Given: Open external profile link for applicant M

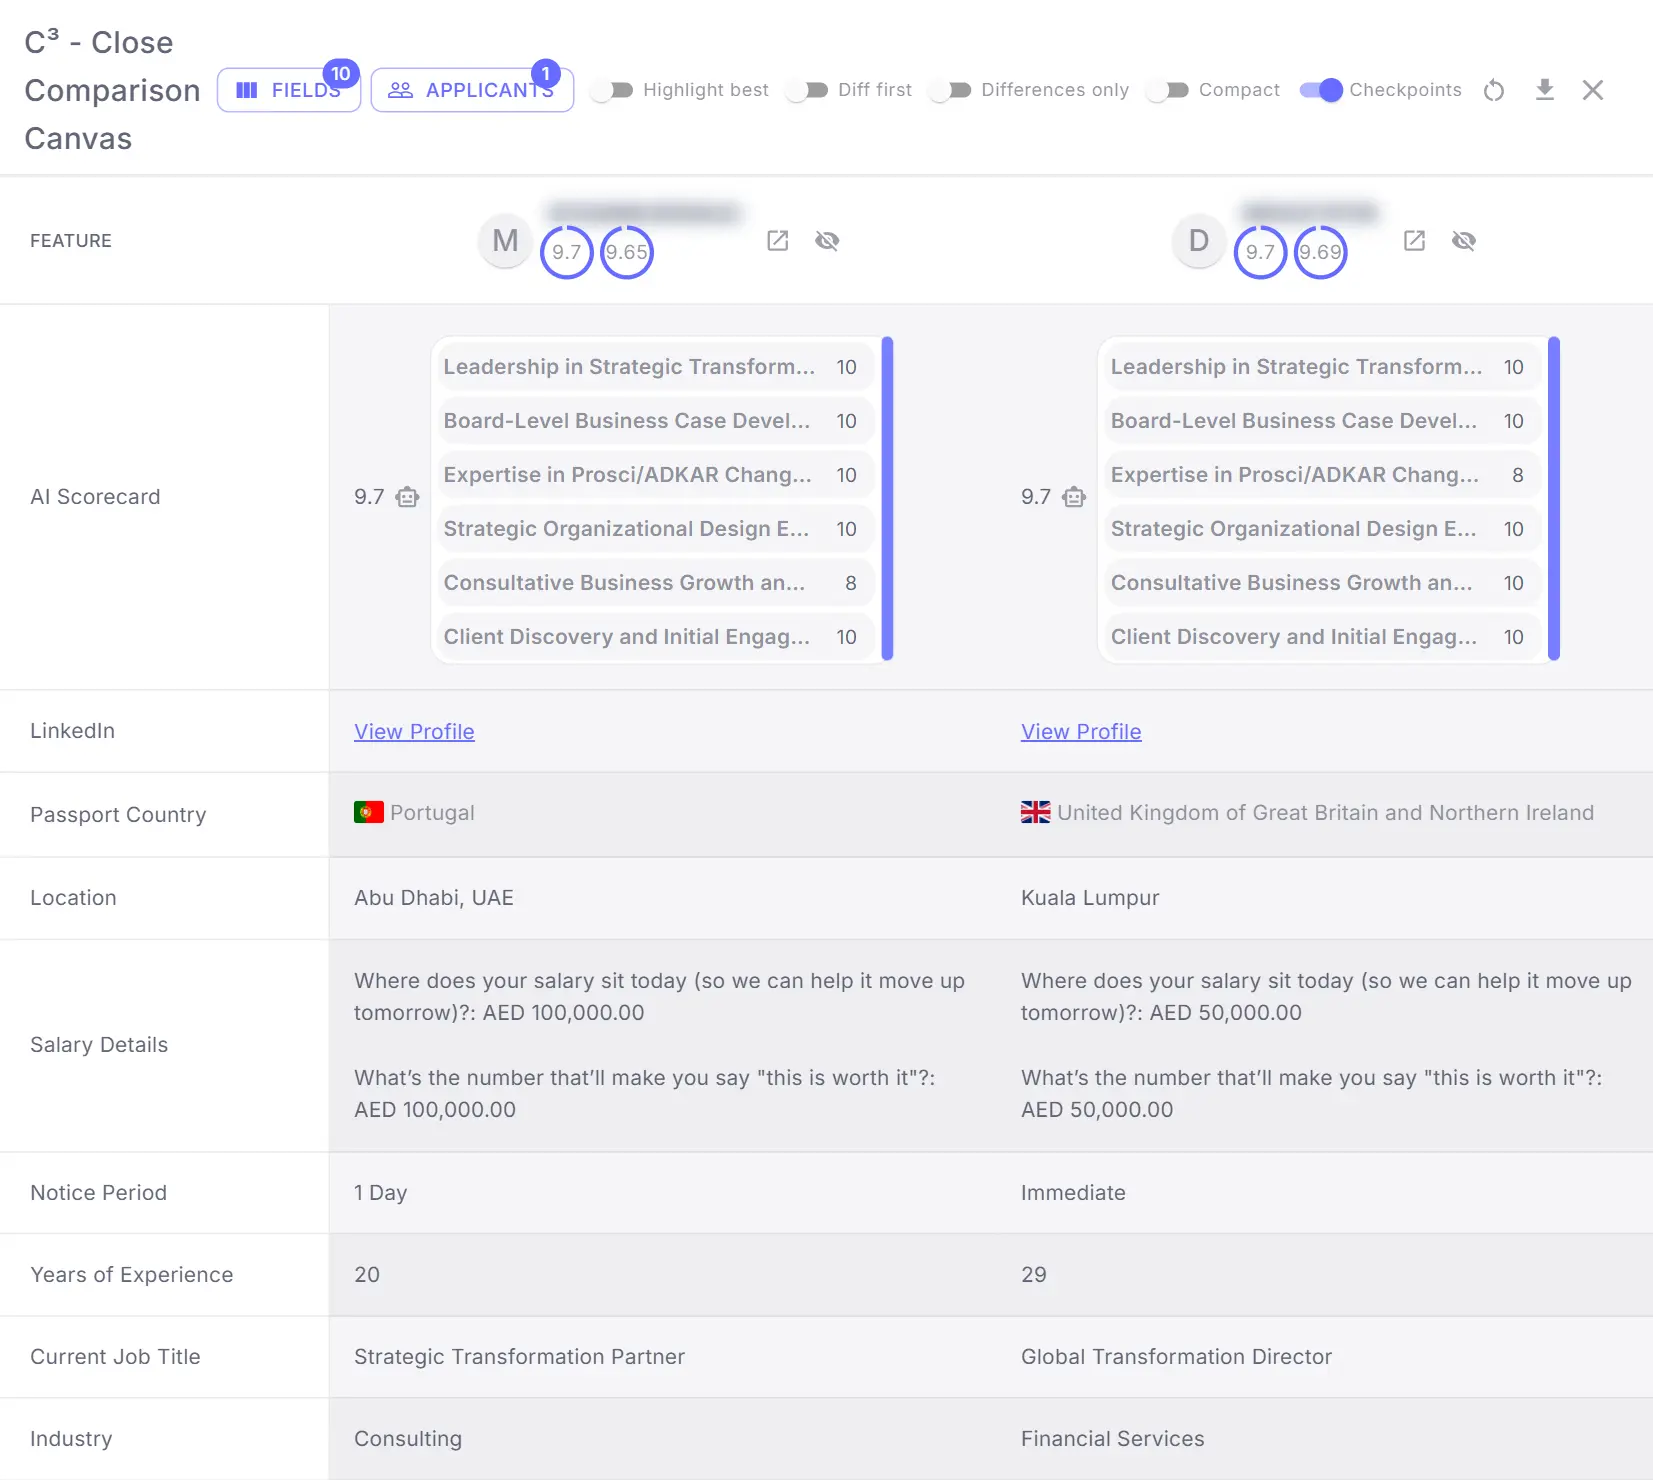Looking at the screenshot, I should pos(778,240).
